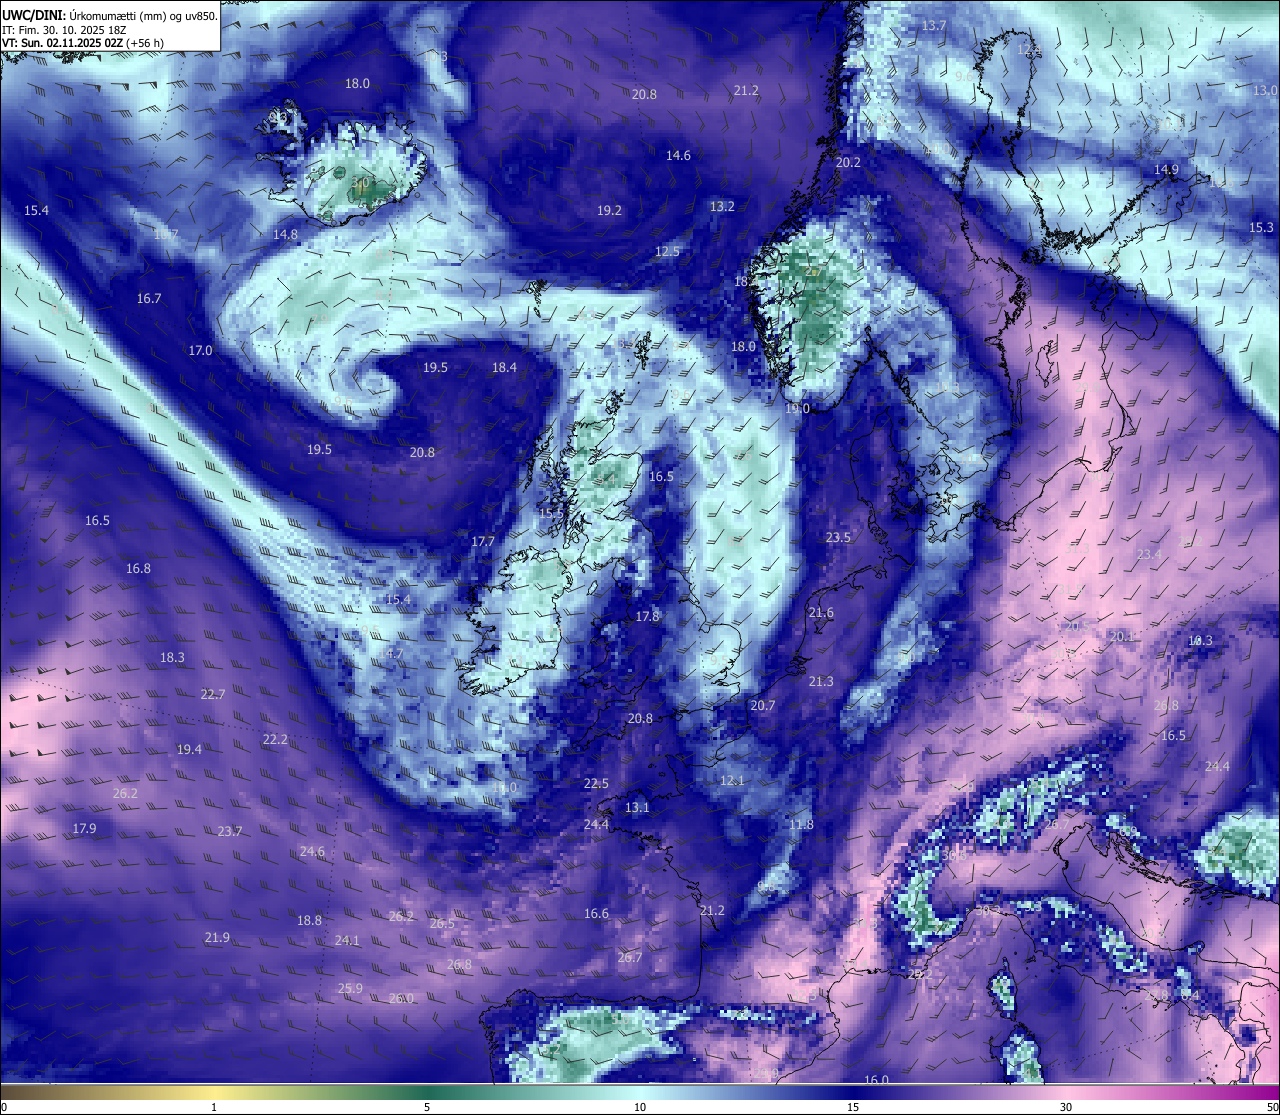Click the 23.7 value on the map

click(x=229, y=831)
